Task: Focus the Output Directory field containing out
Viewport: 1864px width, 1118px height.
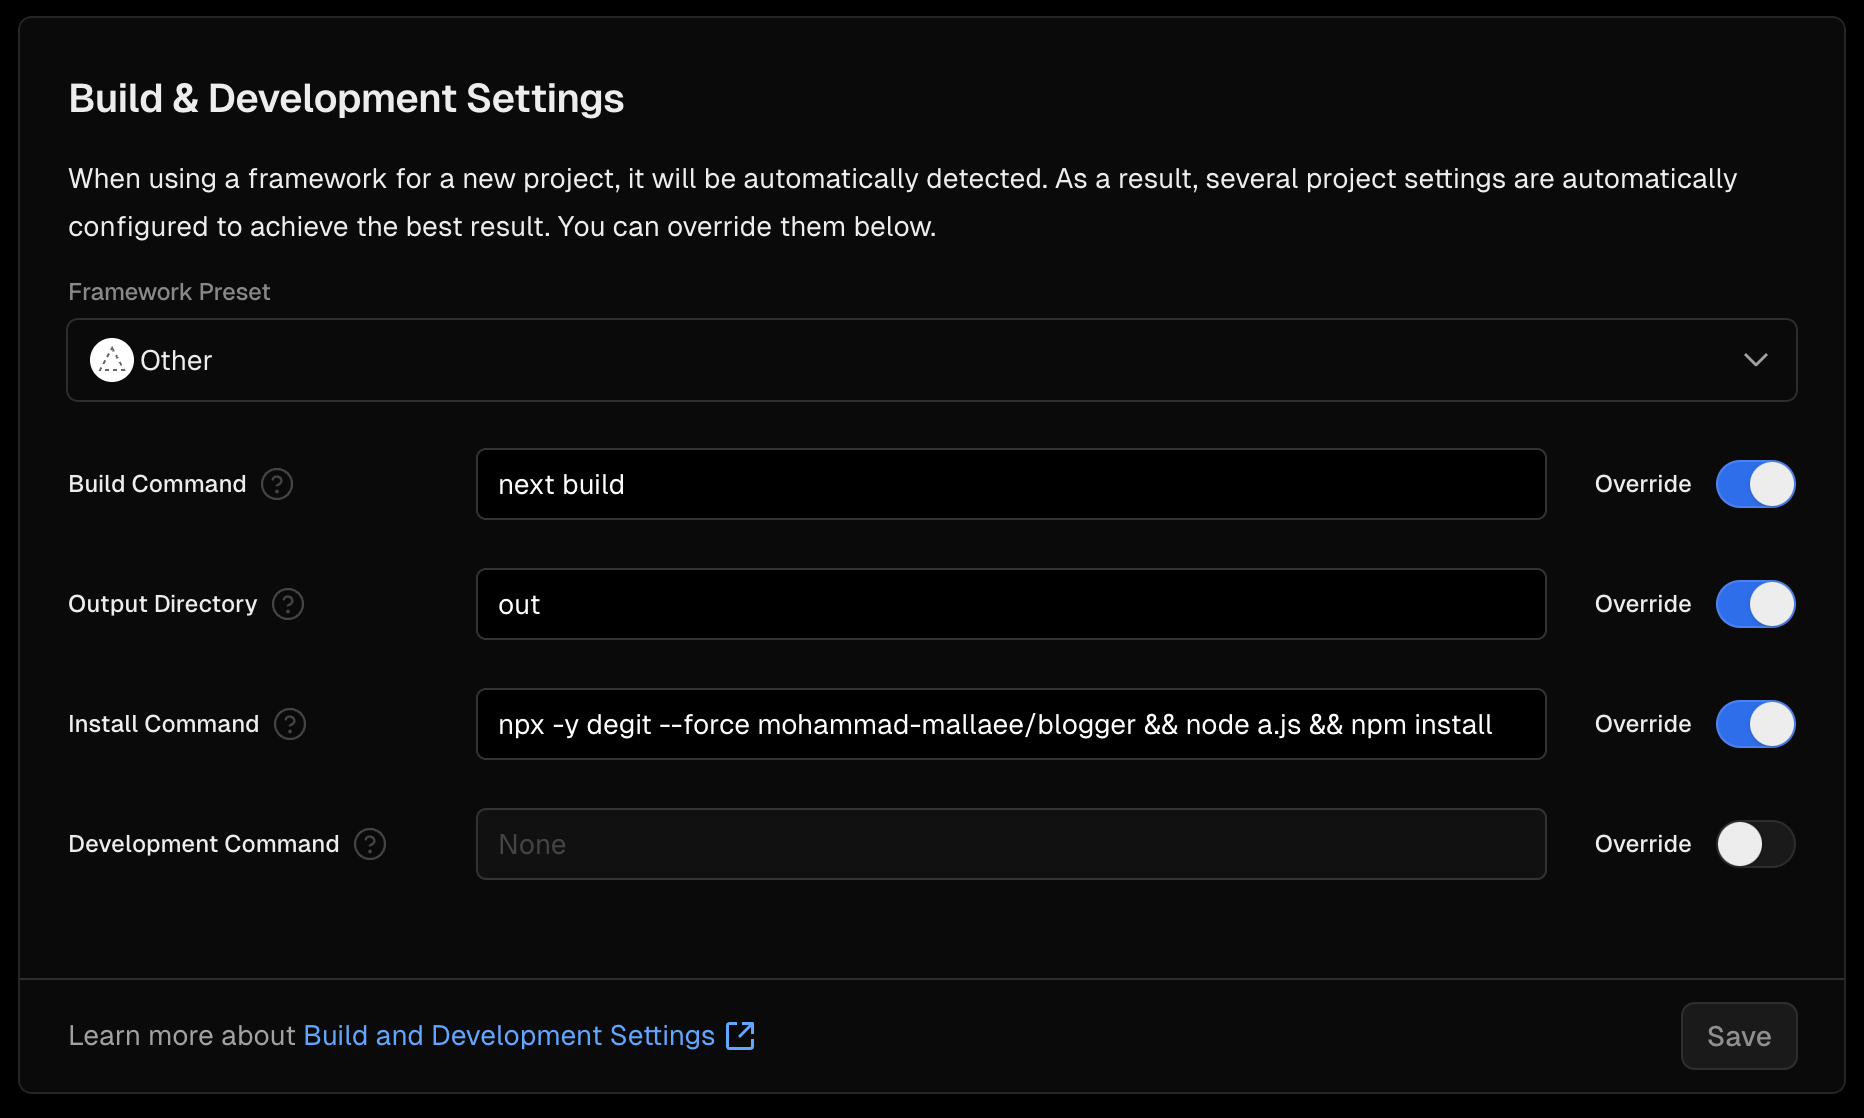Action: [x=1010, y=604]
